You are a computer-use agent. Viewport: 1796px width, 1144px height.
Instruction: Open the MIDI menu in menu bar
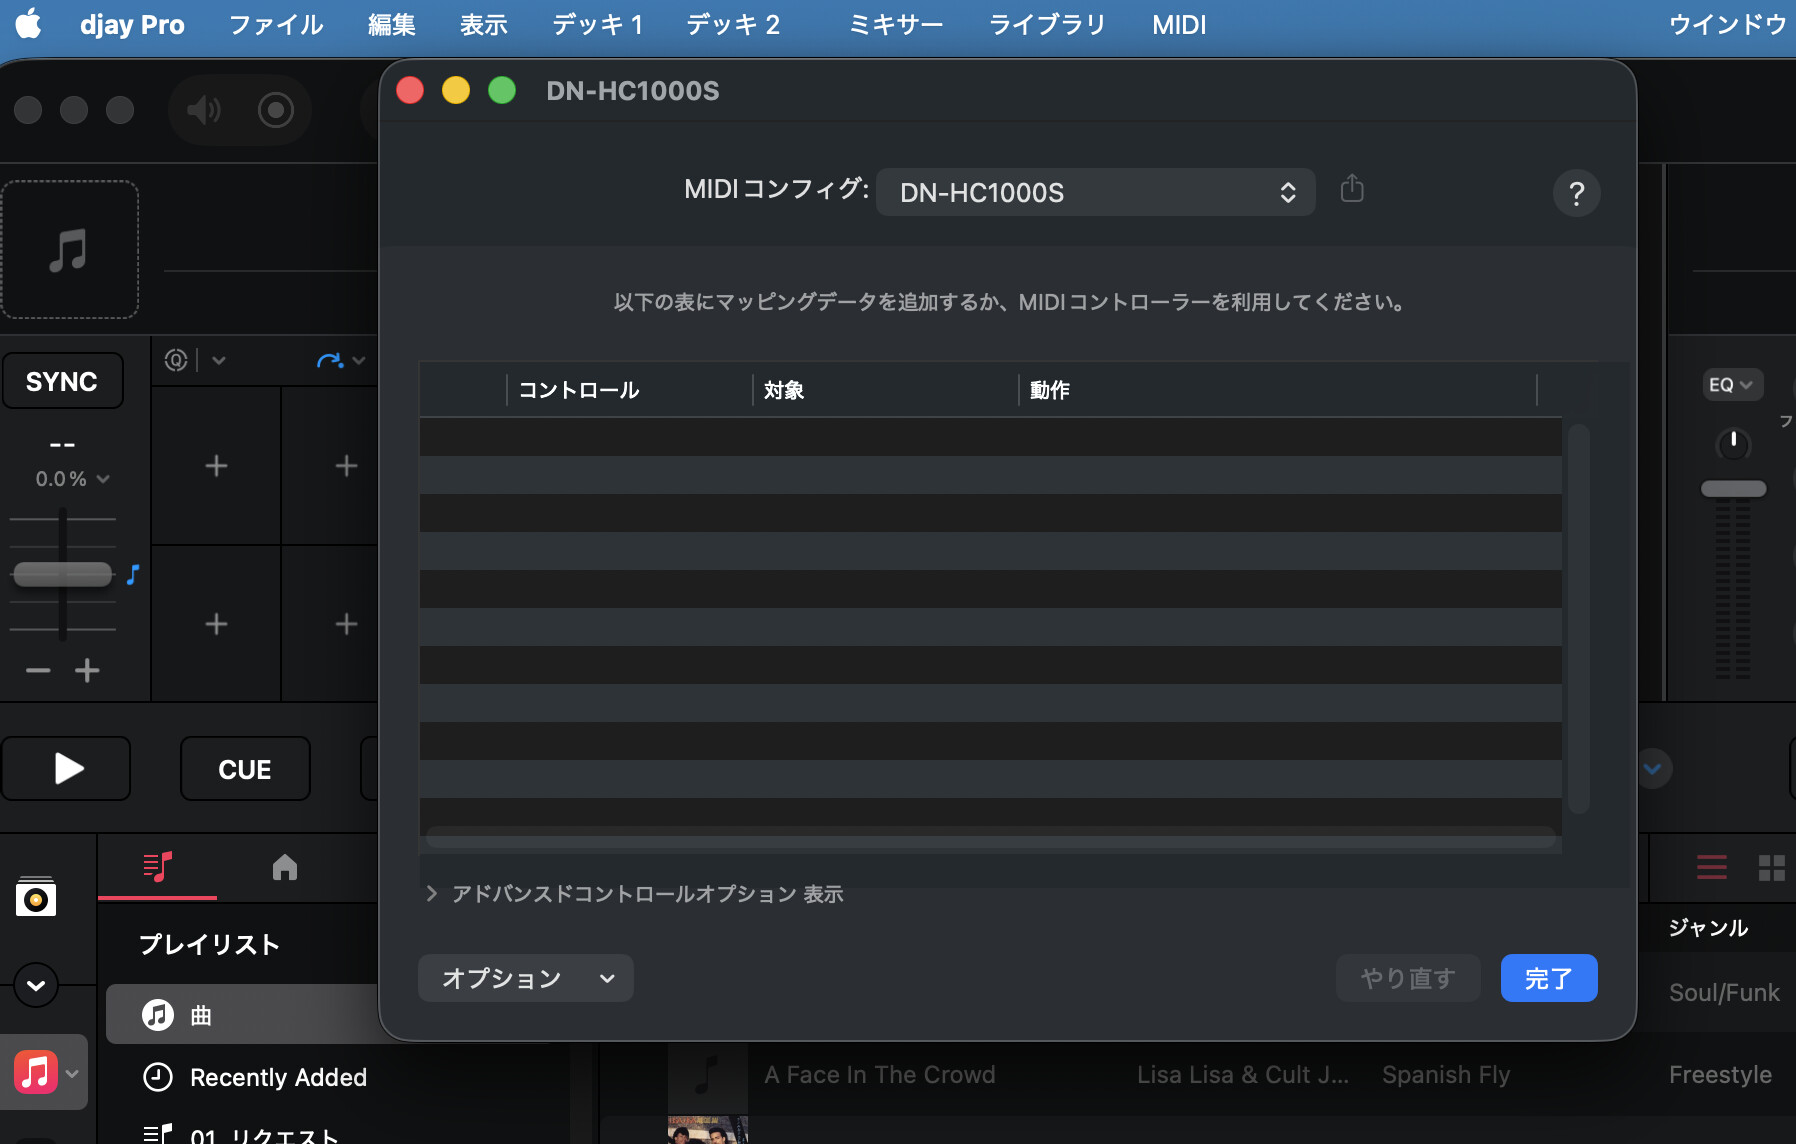(1178, 25)
